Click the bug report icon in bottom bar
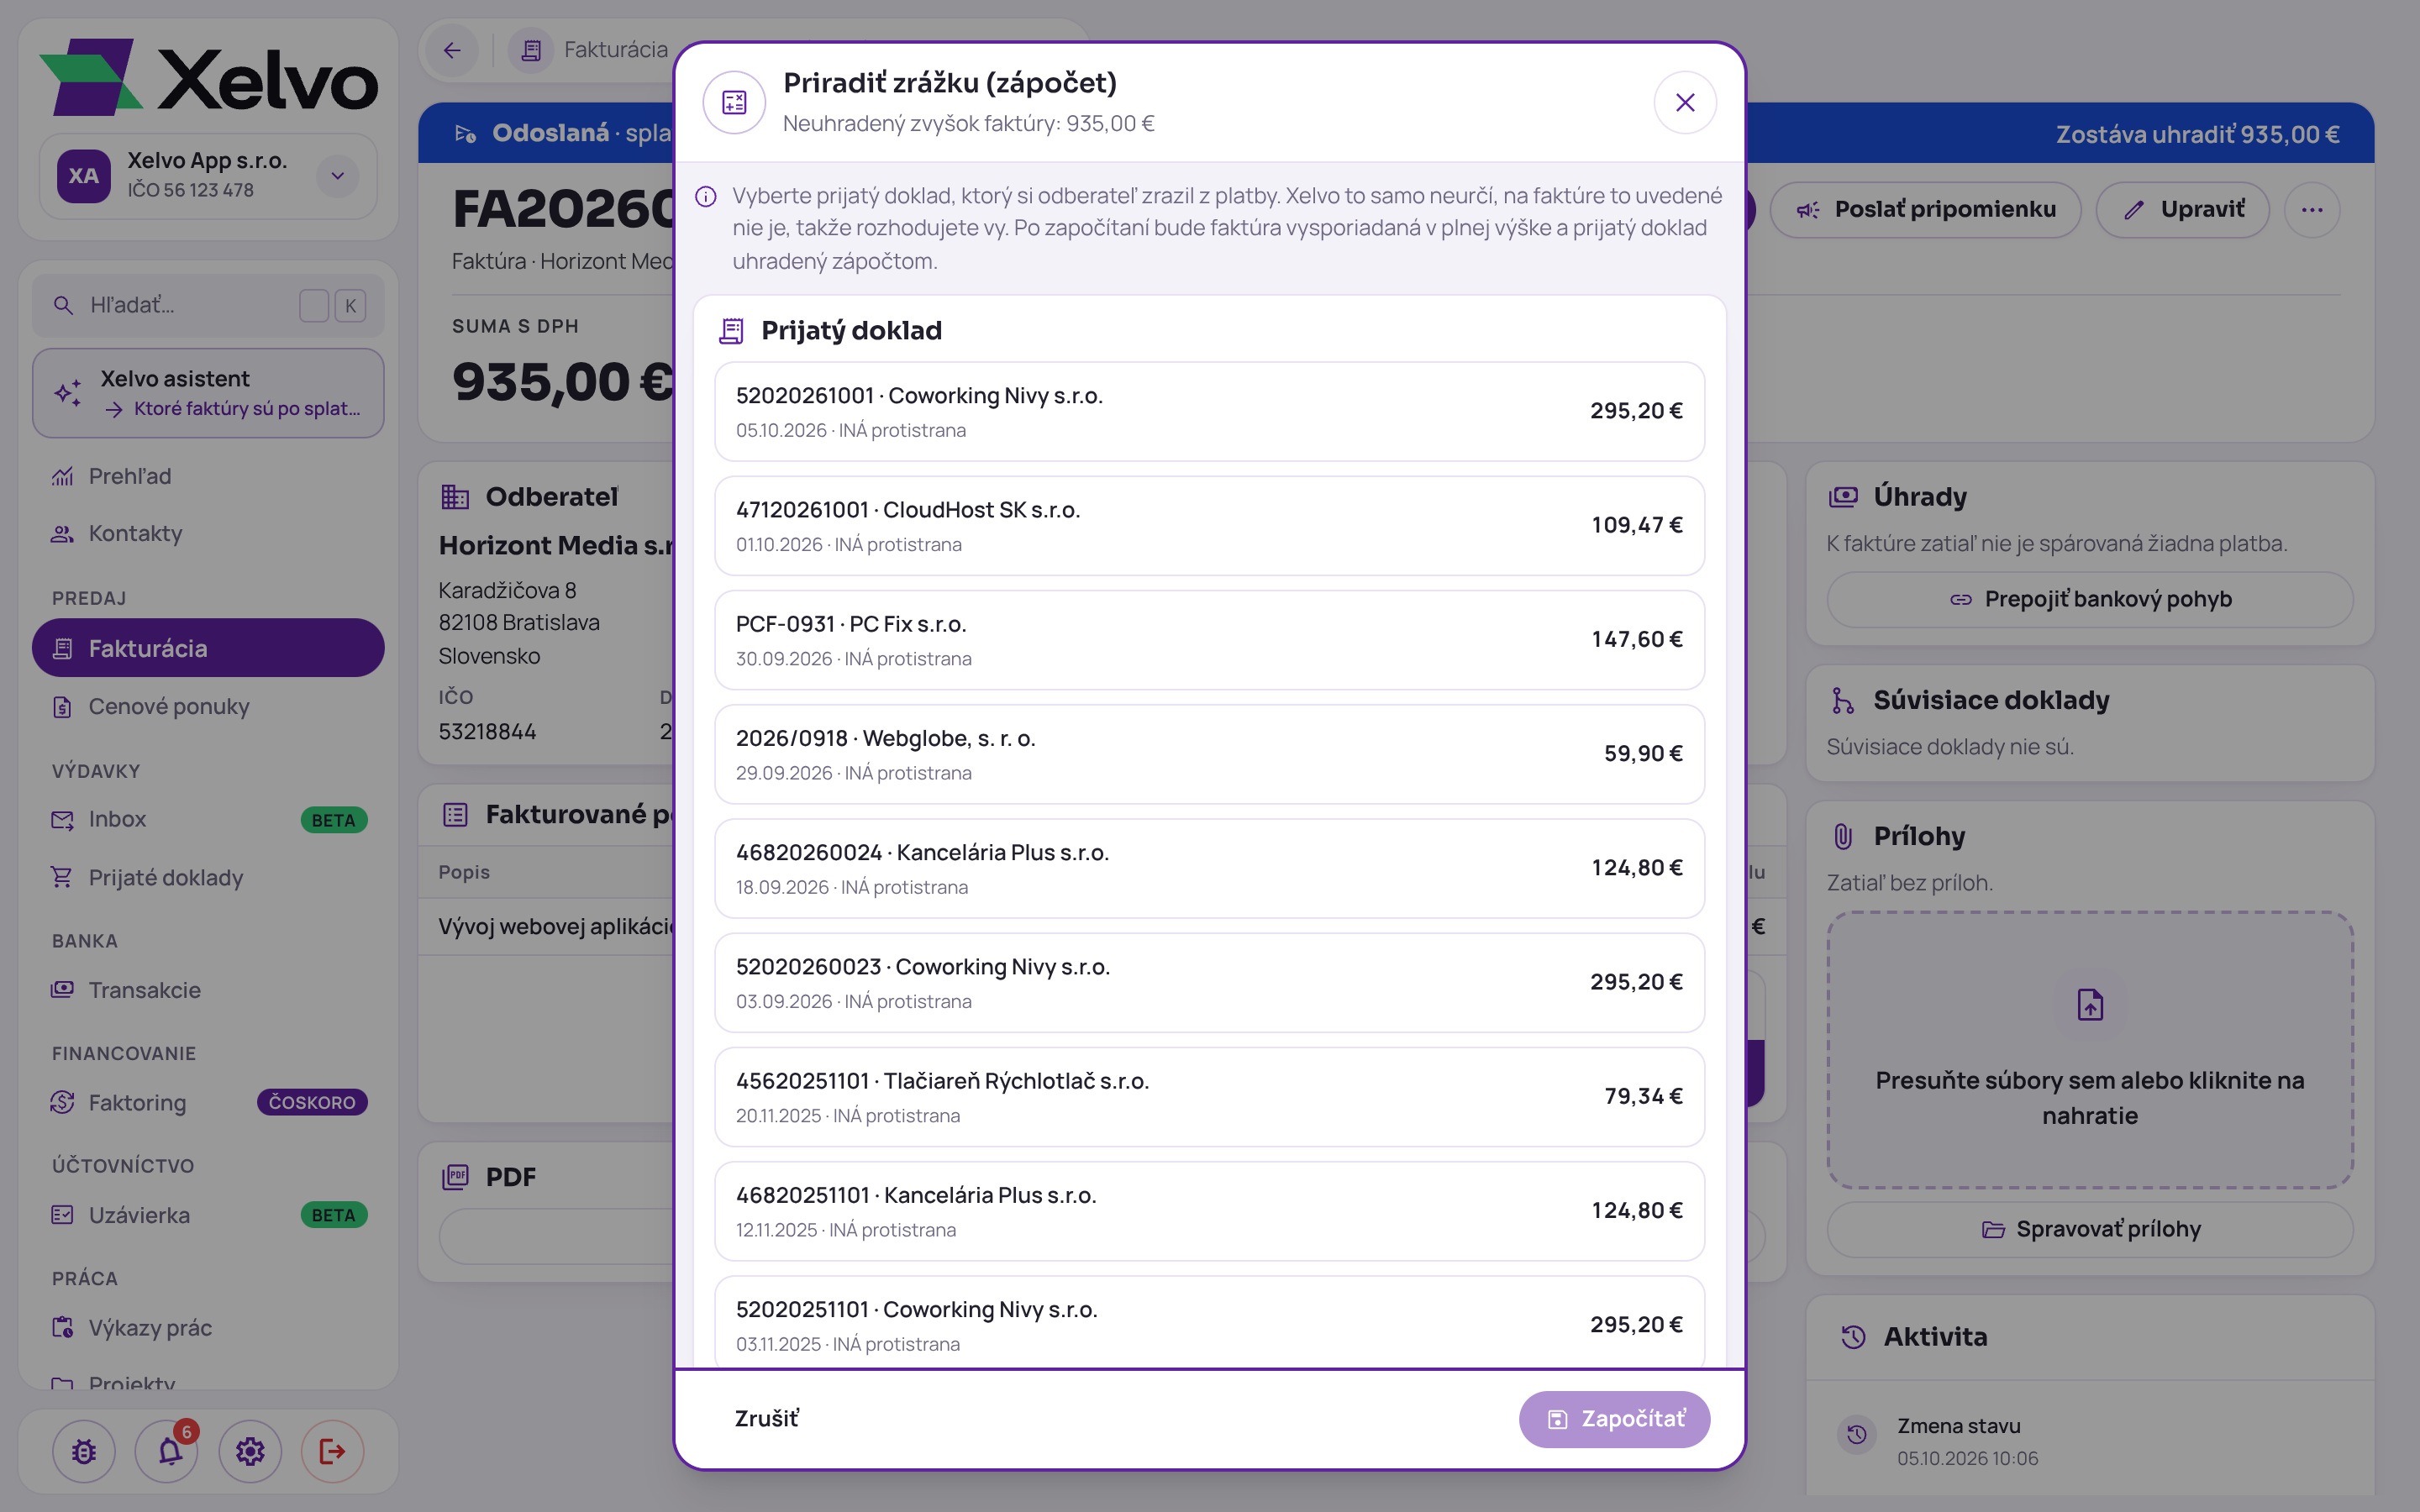2420x1512 pixels. [84, 1451]
